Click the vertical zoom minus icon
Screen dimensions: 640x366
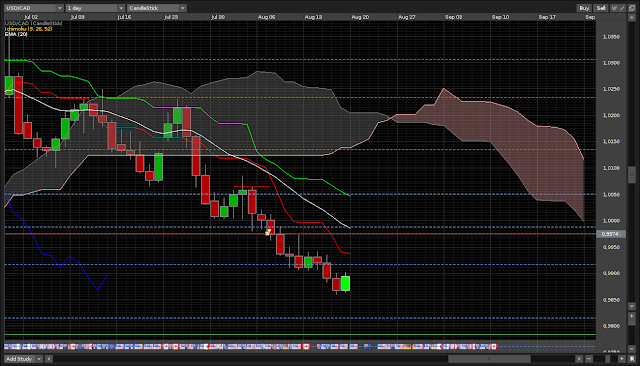pos(632,348)
